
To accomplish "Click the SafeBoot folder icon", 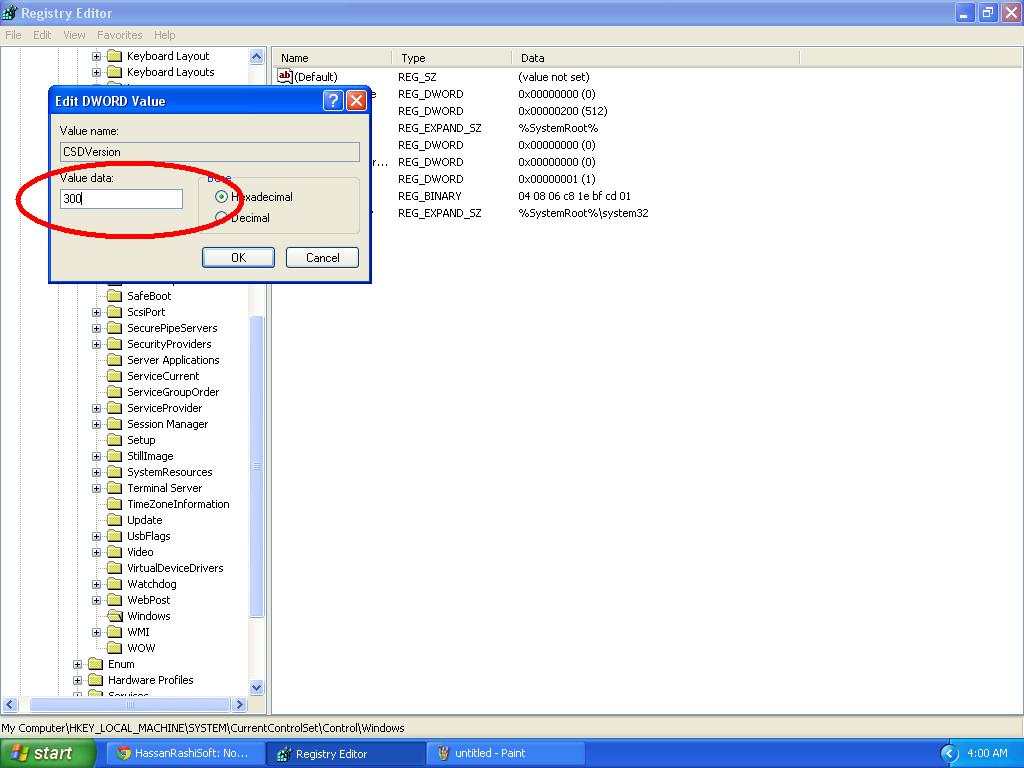I will click(115, 296).
